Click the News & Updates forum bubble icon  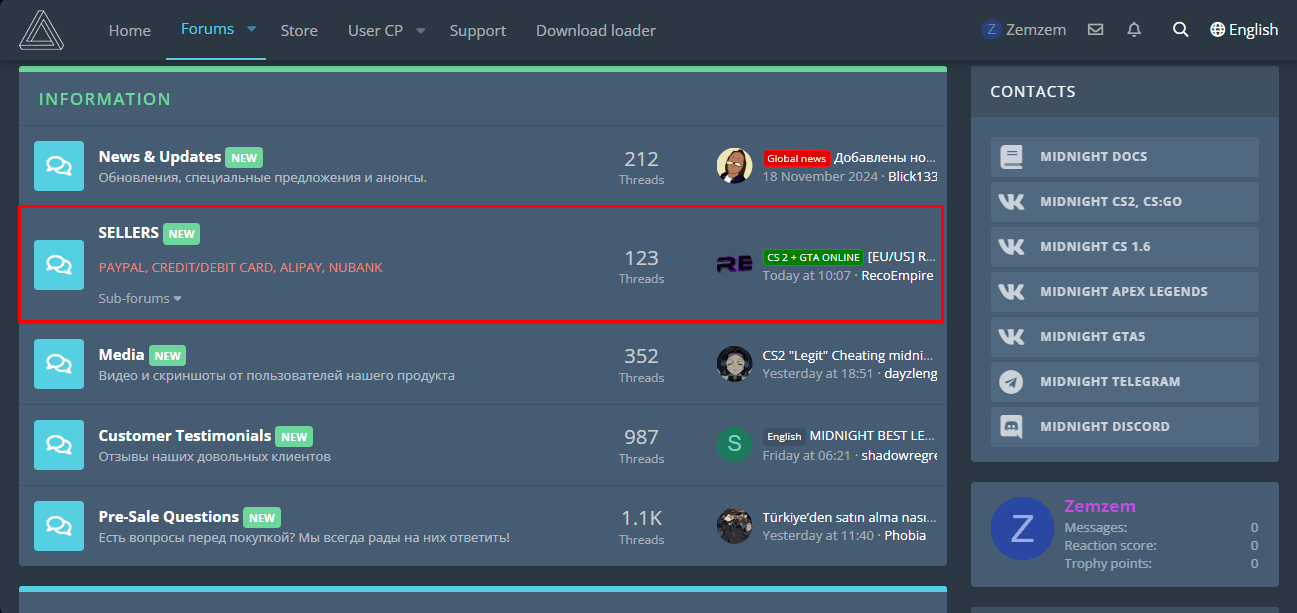[59, 166]
